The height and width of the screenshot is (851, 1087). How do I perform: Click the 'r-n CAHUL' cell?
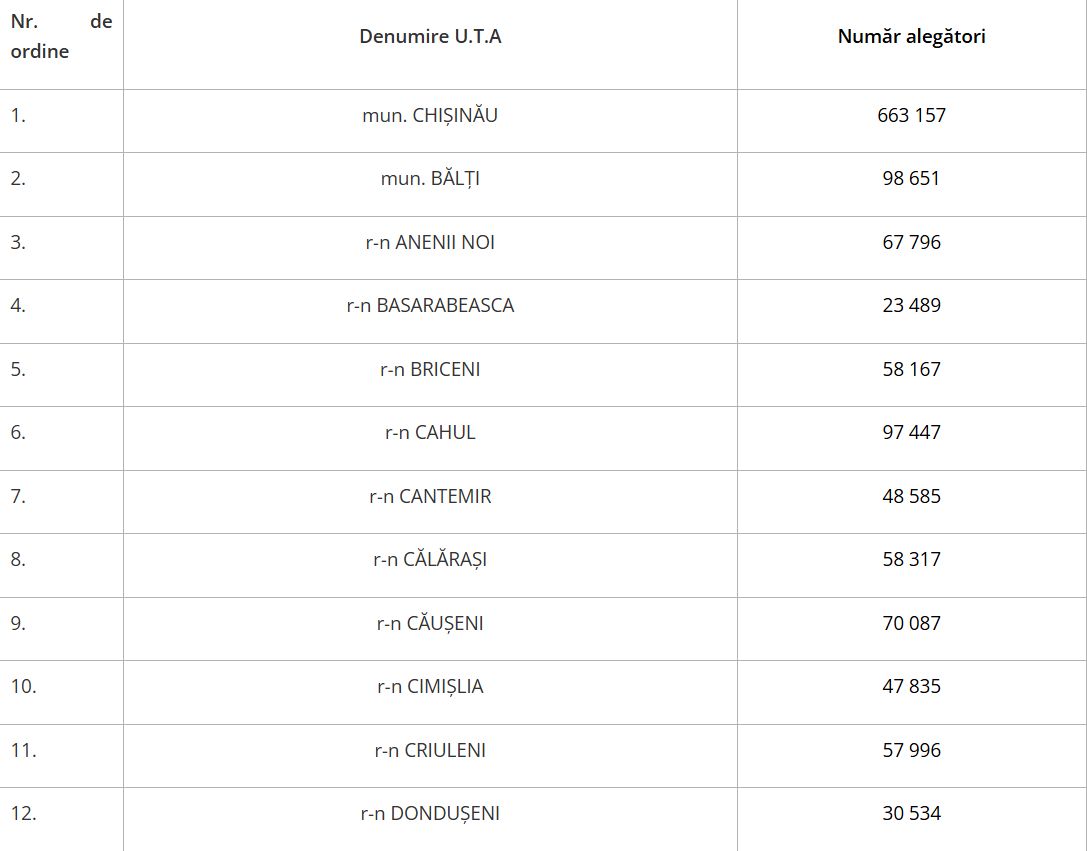(430, 432)
